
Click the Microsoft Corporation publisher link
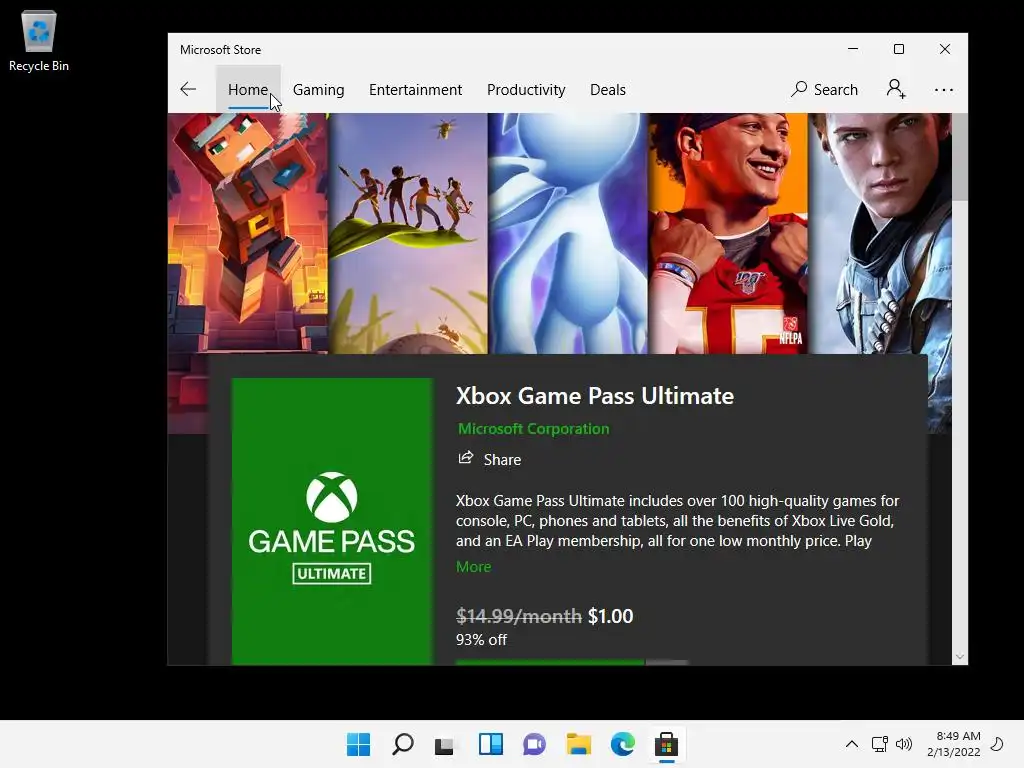click(534, 428)
